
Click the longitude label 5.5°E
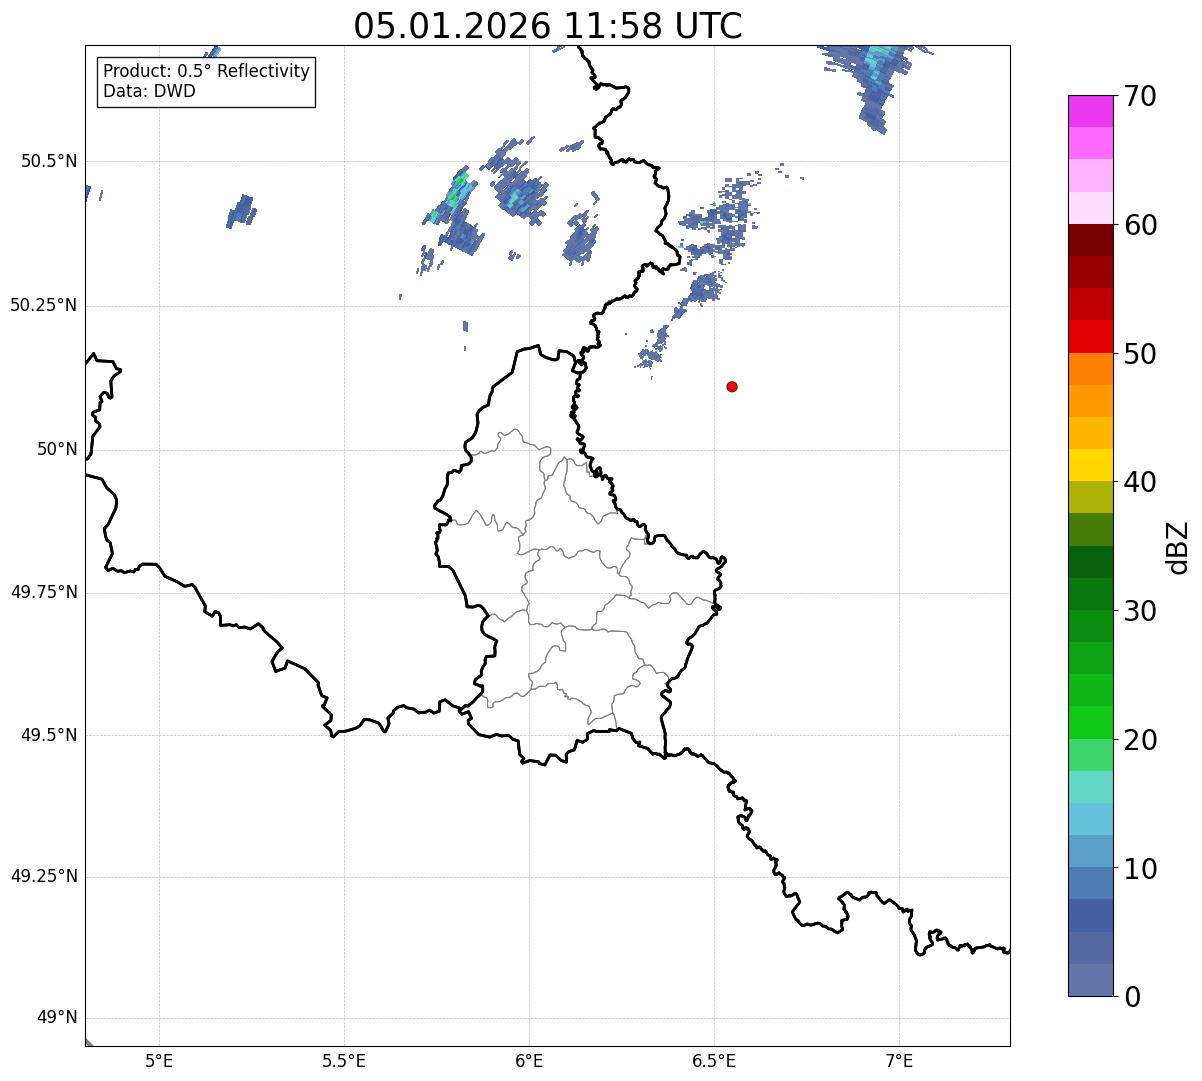pyautogui.click(x=344, y=1060)
